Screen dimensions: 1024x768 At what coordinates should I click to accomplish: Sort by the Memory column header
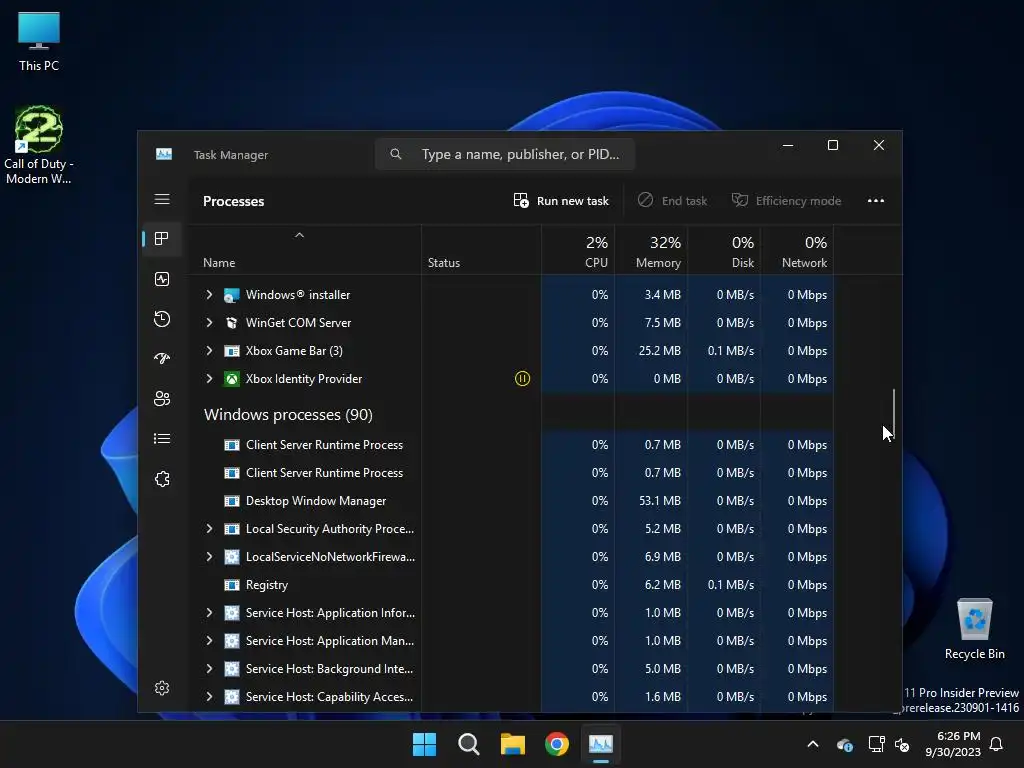click(x=651, y=250)
